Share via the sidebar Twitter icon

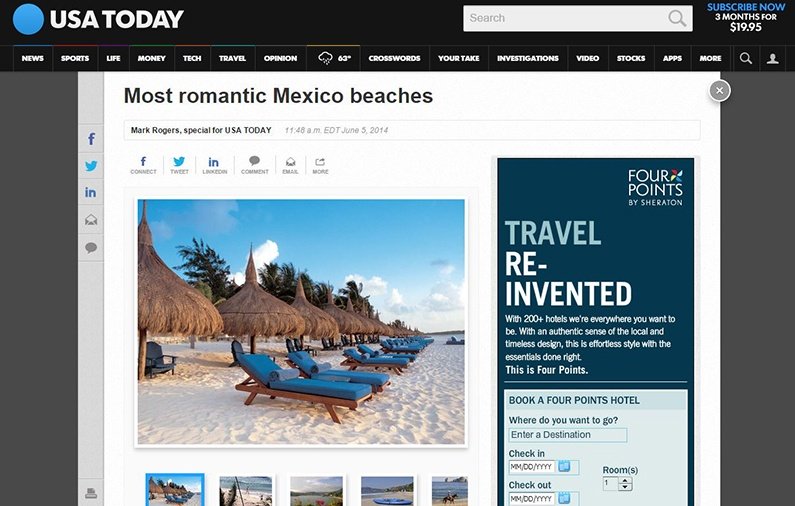[91, 166]
